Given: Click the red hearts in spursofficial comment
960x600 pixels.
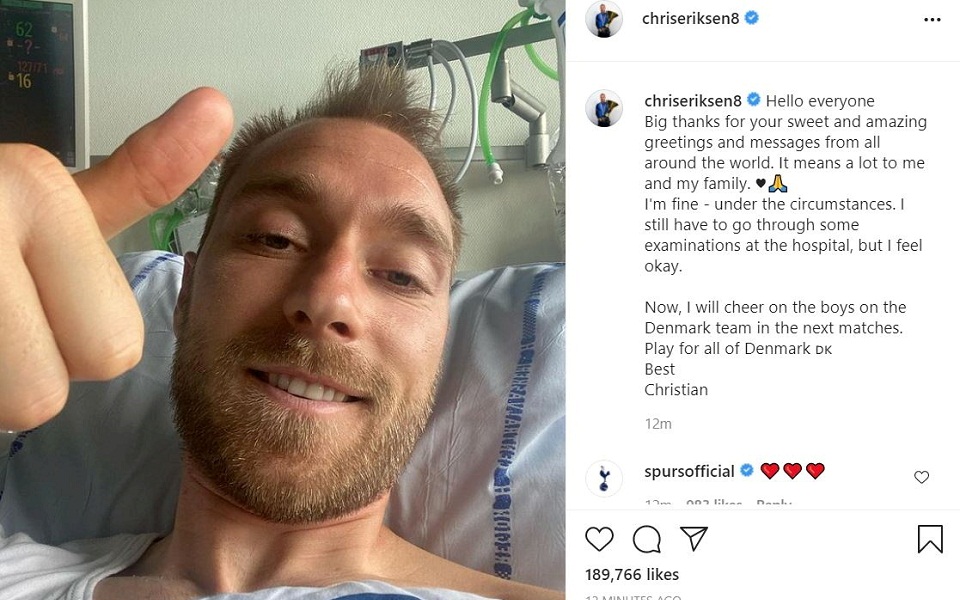Looking at the screenshot, I should pyautogui.click(x=792, y=471).
